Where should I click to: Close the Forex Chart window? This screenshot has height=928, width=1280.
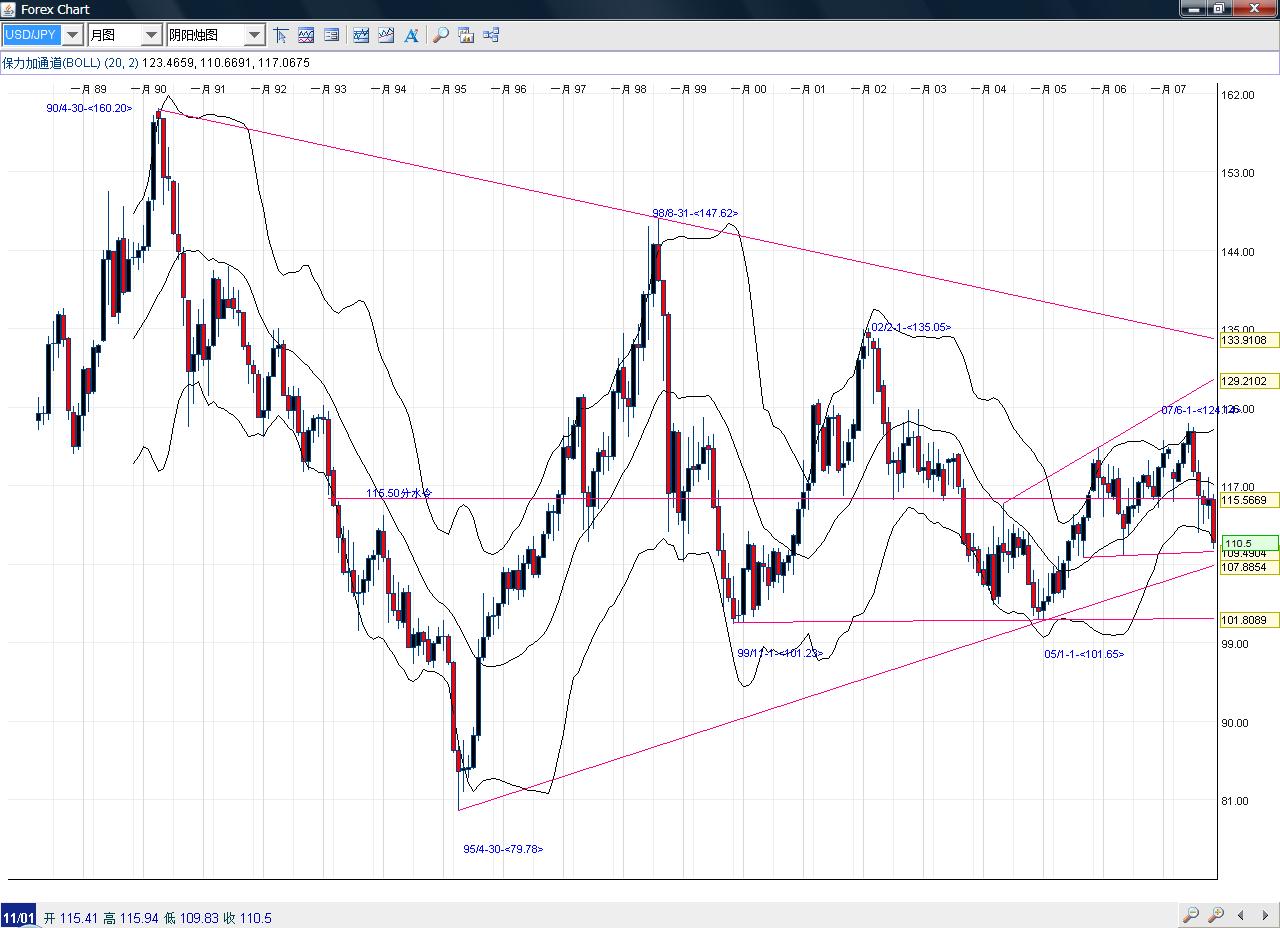pyautogui.click(x=1255, y=8)
